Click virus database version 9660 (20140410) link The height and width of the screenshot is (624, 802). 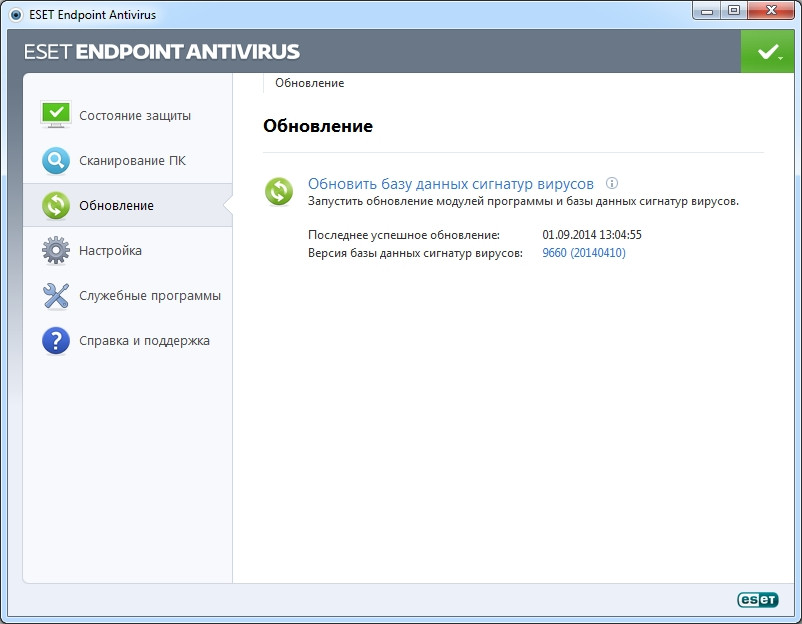[x=584, y=253]
